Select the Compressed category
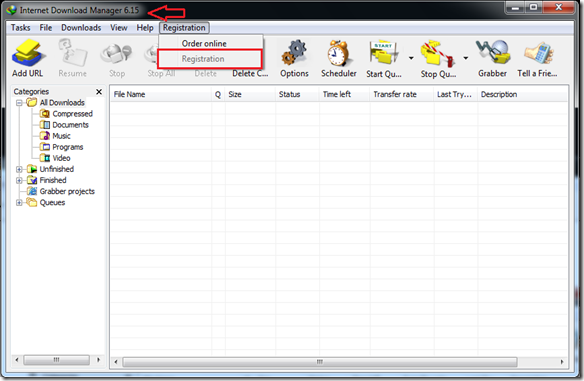This screenshot has height=381, width=584. [x=72, y=114]
